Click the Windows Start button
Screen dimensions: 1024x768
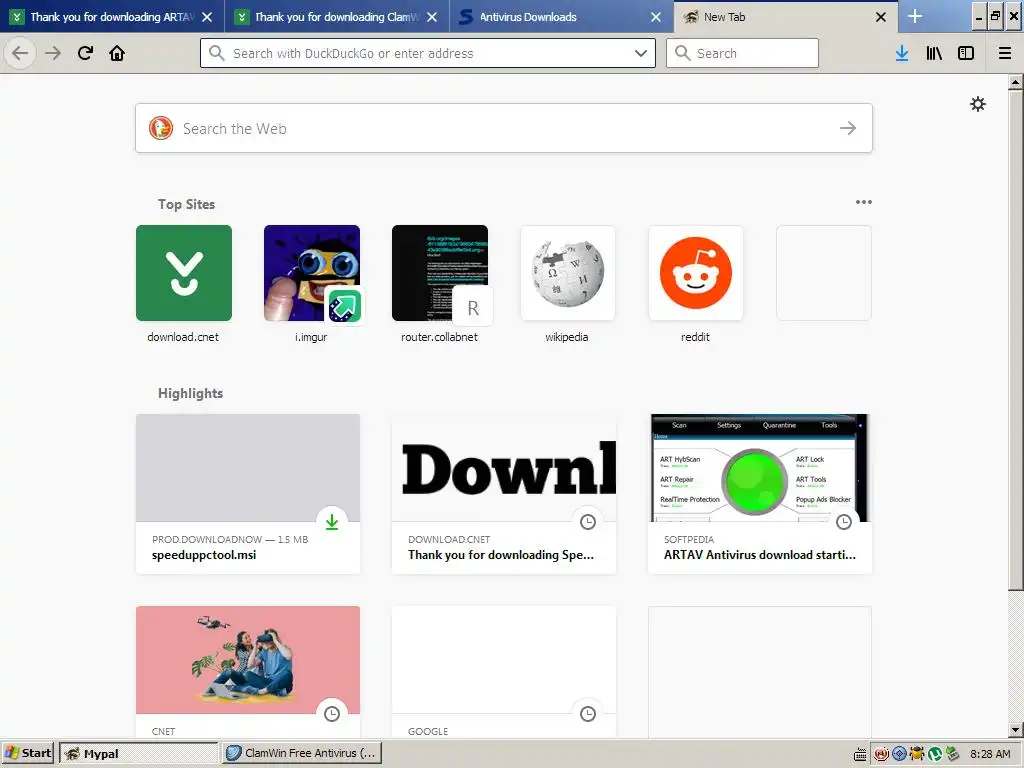coord(29,753)
